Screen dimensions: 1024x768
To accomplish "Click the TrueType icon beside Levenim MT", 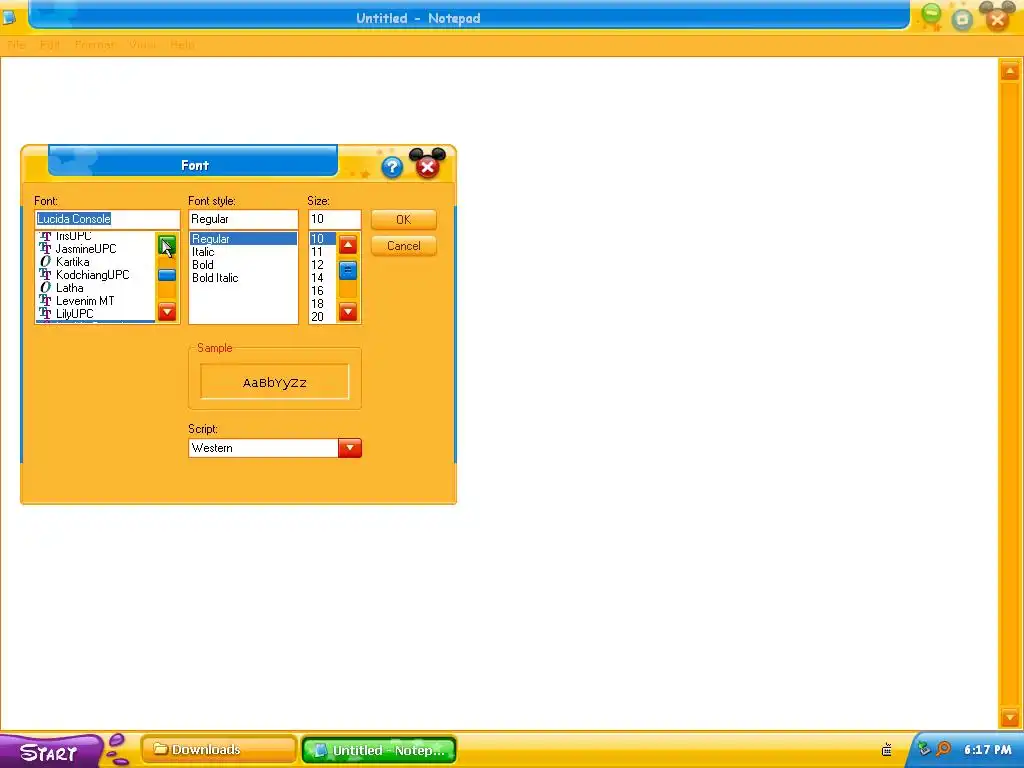I will [45, 301].
